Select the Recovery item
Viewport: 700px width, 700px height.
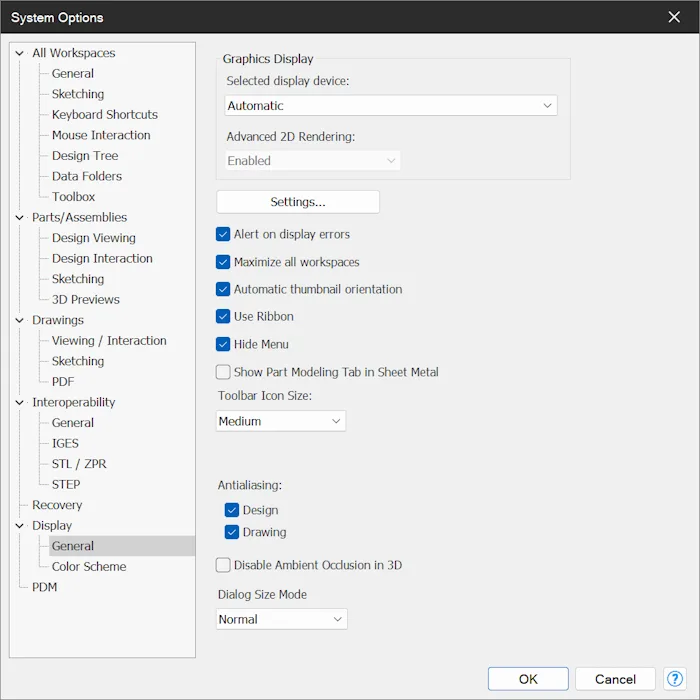tap(57, 504)
